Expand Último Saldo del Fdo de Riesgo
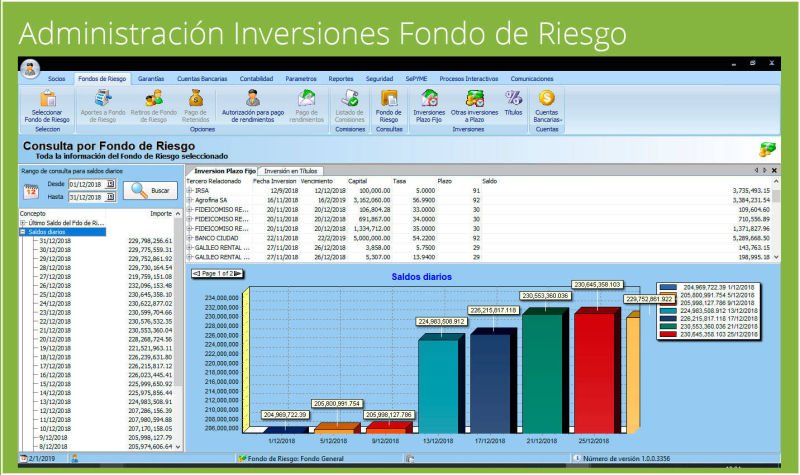Viewport: 800px width, 475px height. [x=23, y=223]
